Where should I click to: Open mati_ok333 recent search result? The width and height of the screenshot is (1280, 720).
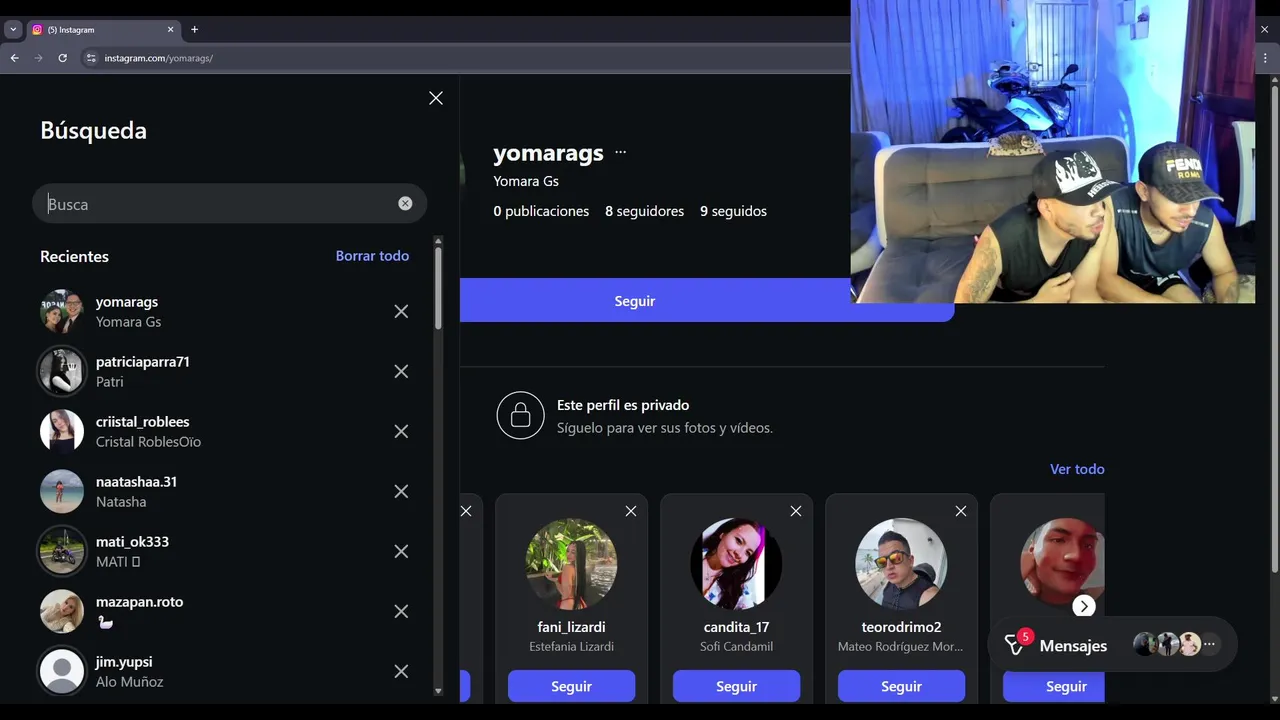(x=230, y=551)
